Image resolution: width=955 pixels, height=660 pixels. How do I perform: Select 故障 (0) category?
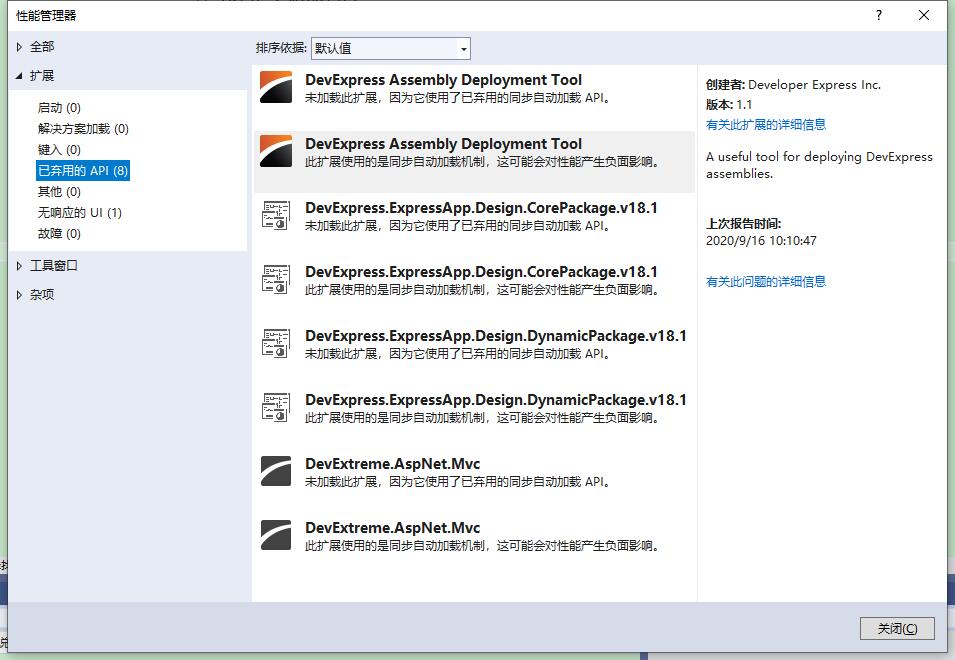point(59,234)
